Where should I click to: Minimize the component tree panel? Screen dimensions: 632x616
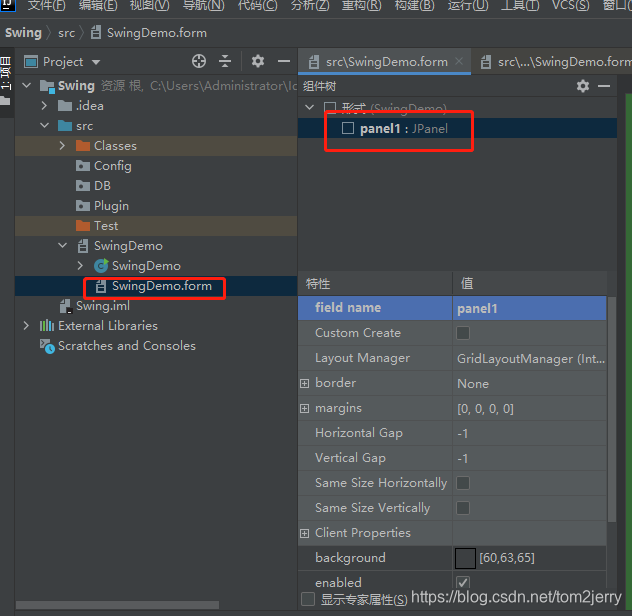coord(604,86)
